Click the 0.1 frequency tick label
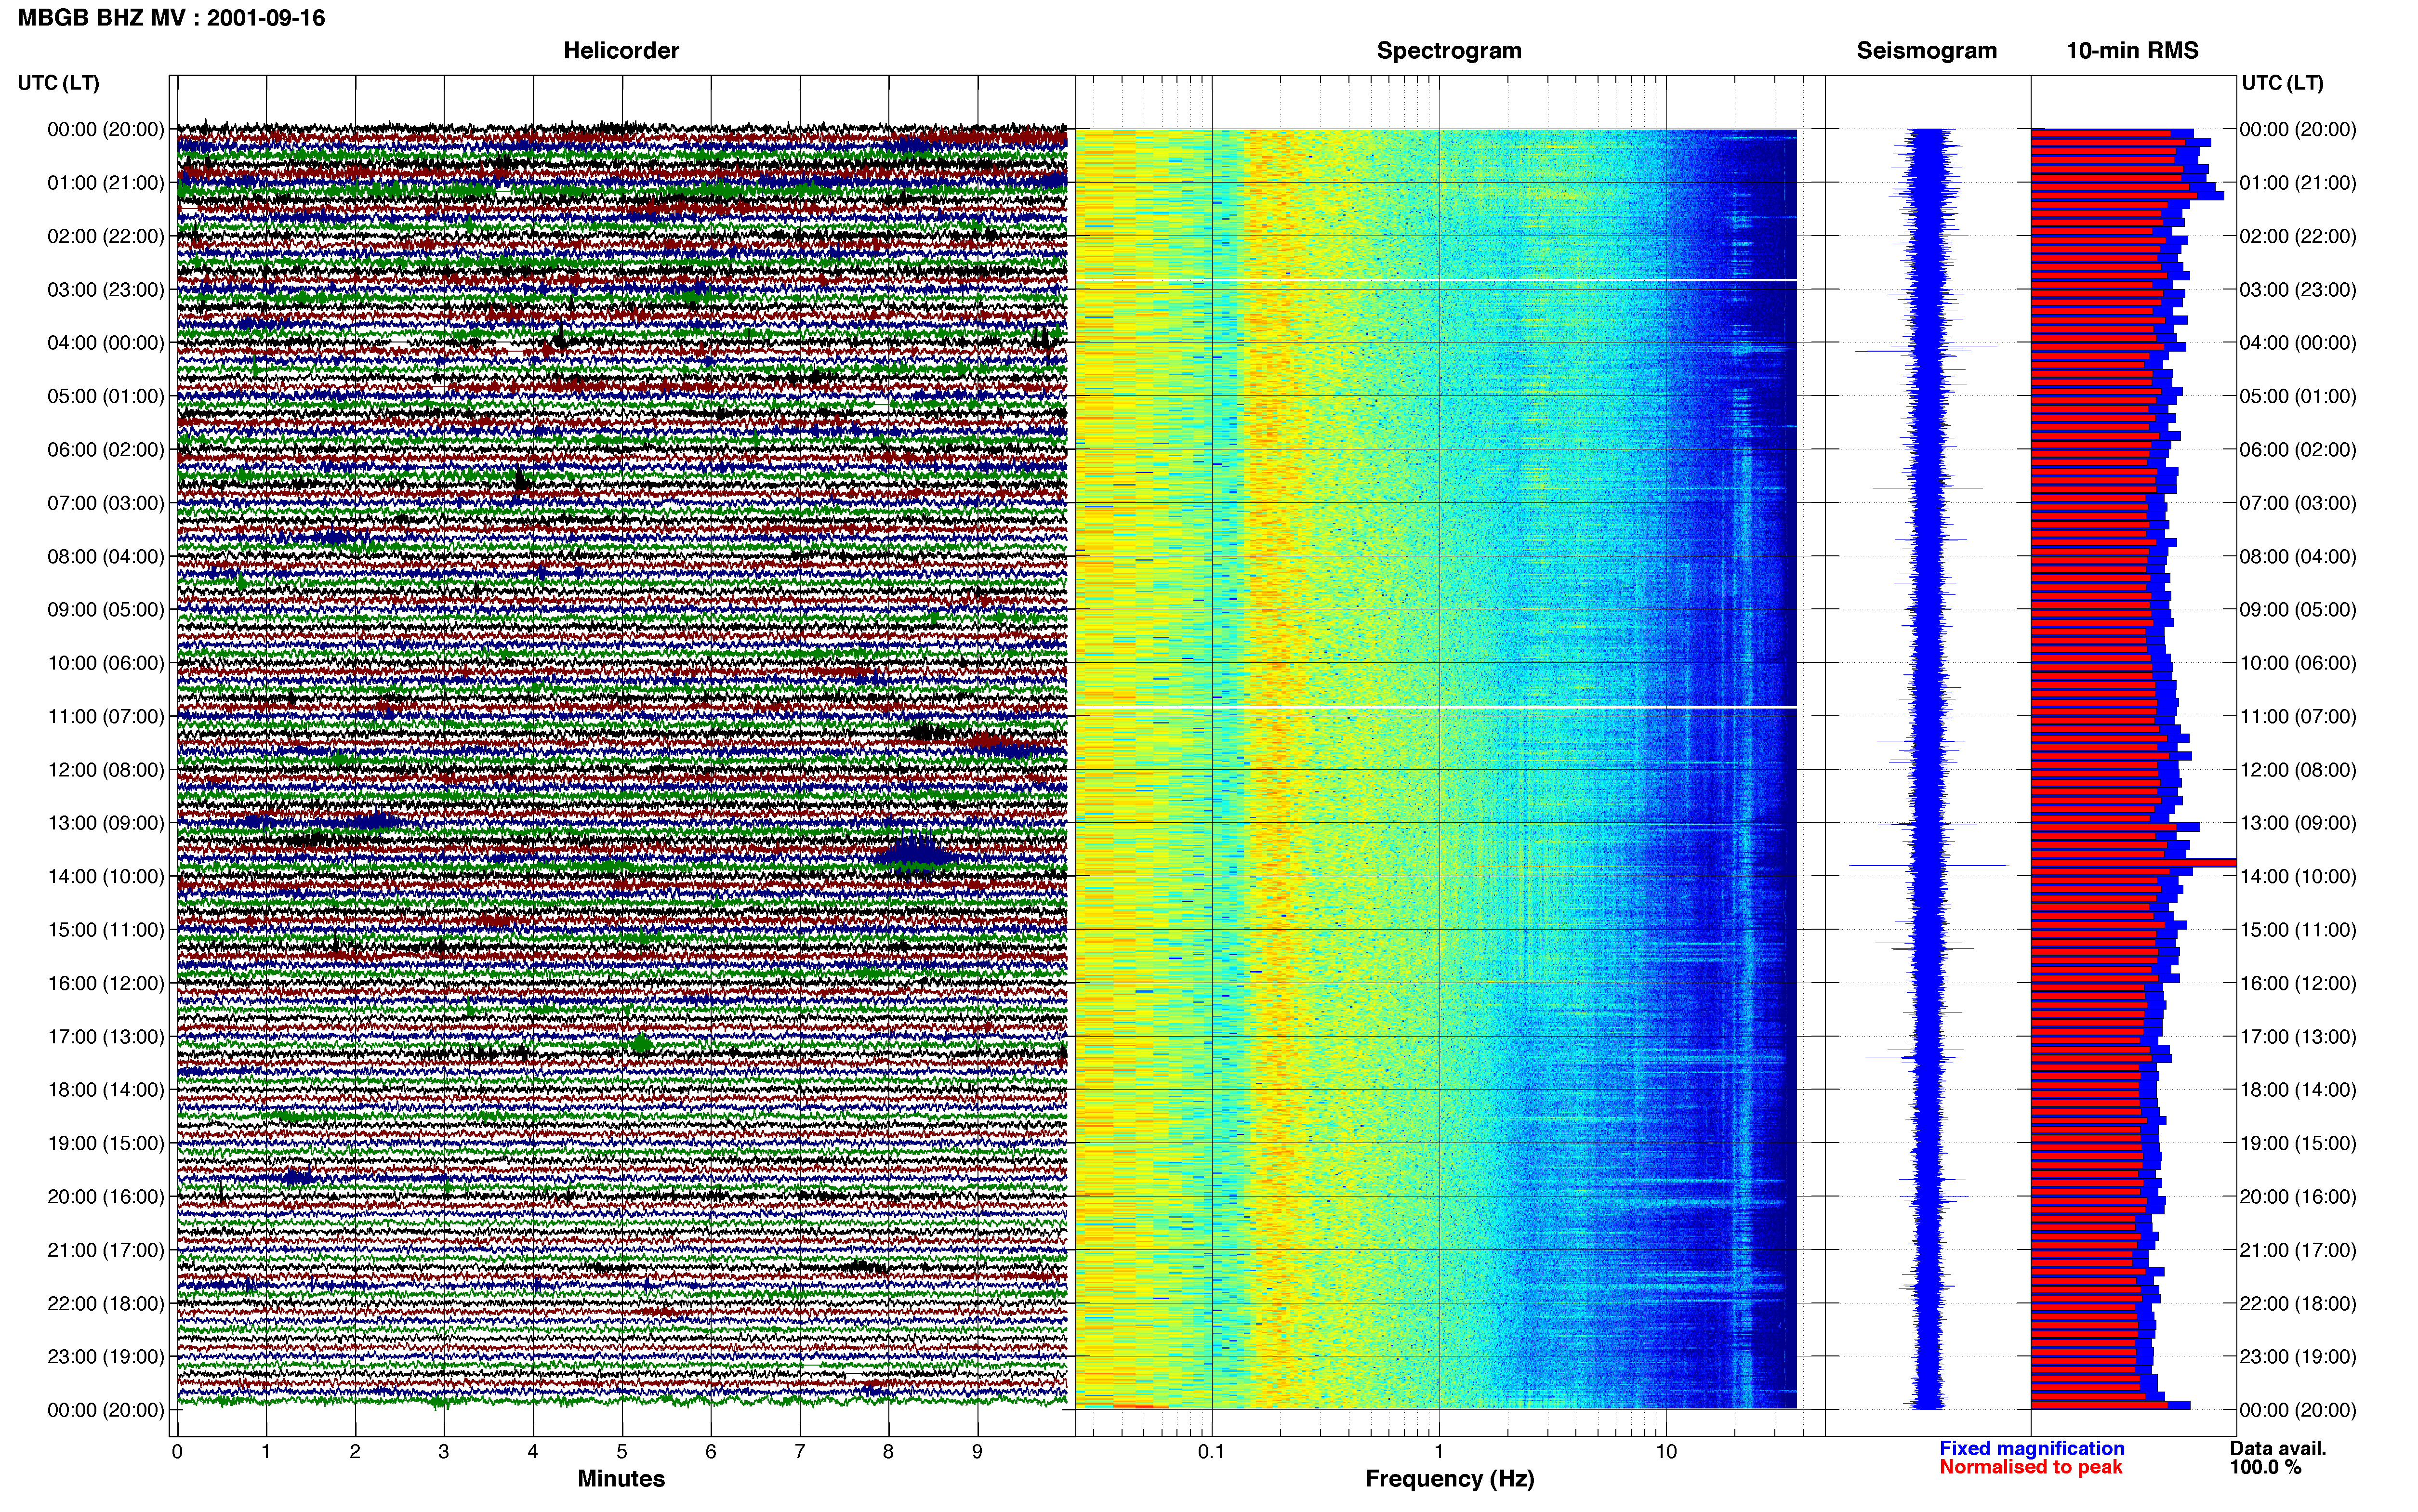The width and height of the screenshot is (2418, 1512). pyautogui.click(x=1211, y=1452)
